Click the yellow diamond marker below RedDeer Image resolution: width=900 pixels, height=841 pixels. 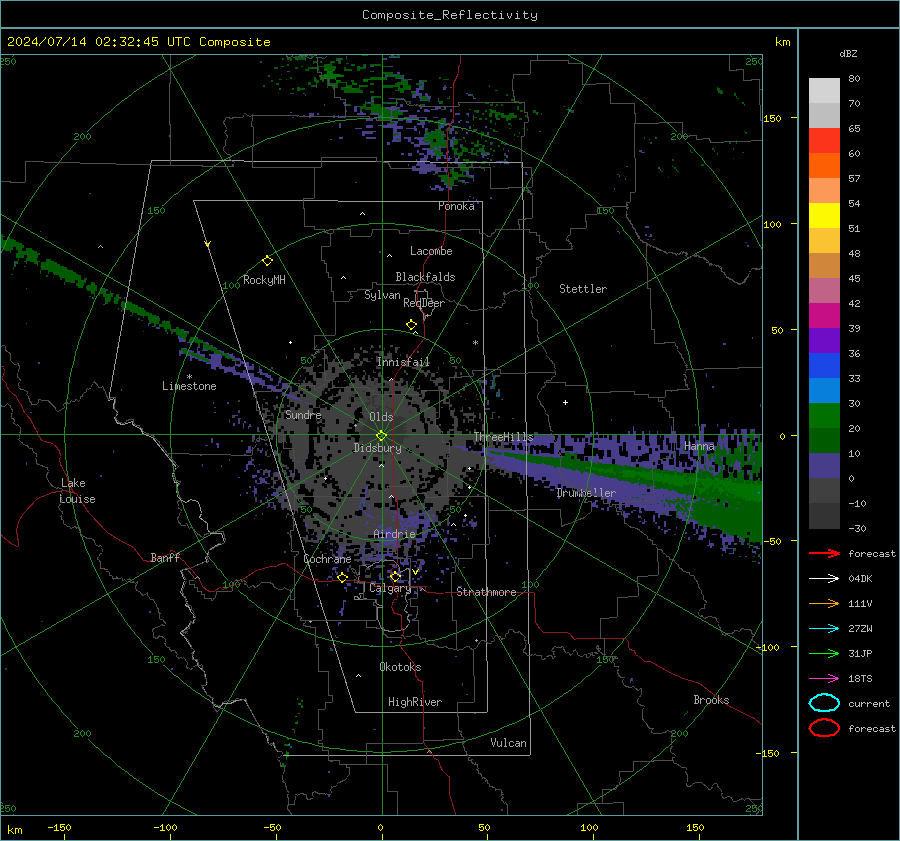(x=411, y=325)
